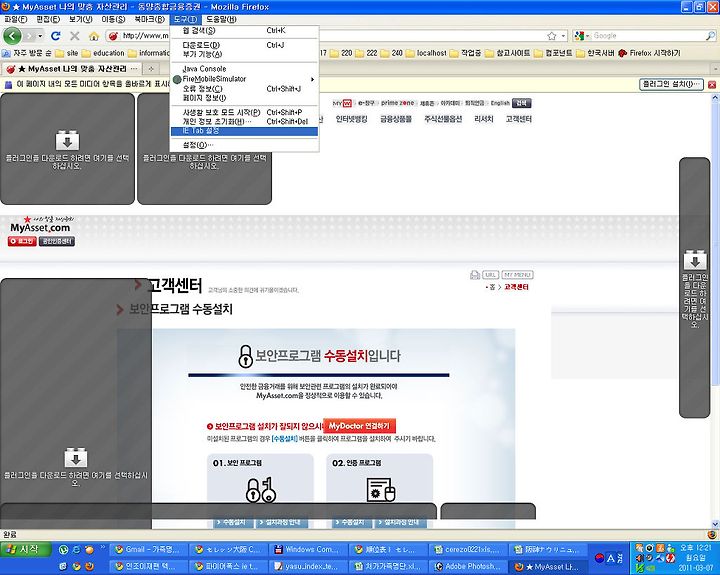Click the page print icon
This screenshot has width=720, height=575.
click(x=475, y=275)
